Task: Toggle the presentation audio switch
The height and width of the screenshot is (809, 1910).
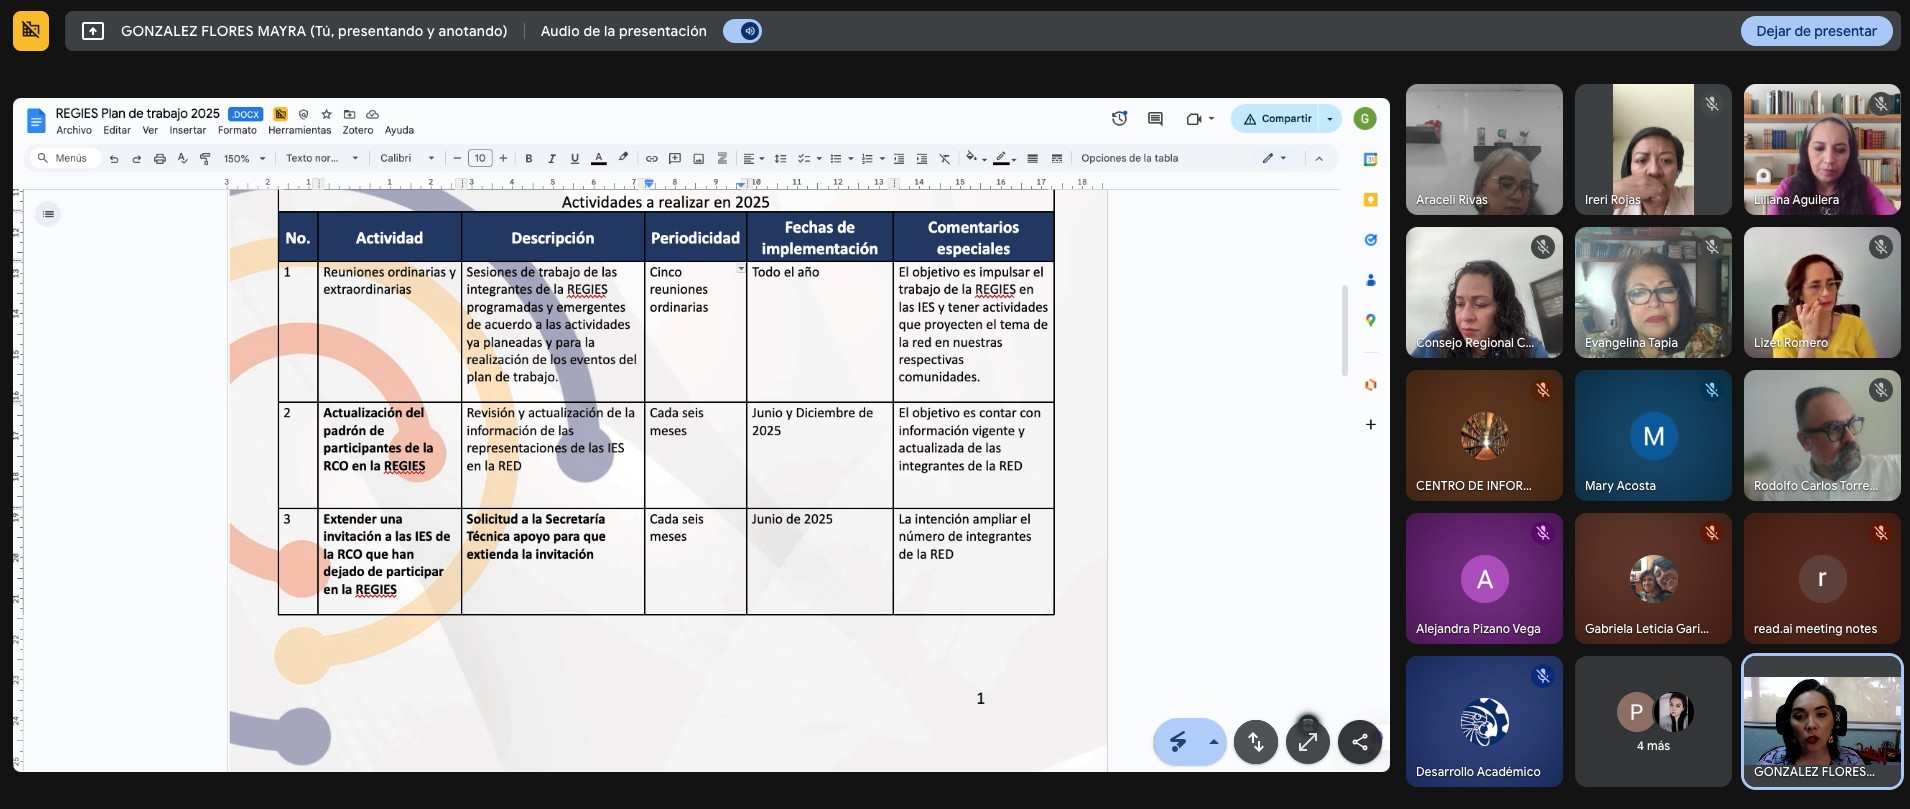Action: click(743, 31)
